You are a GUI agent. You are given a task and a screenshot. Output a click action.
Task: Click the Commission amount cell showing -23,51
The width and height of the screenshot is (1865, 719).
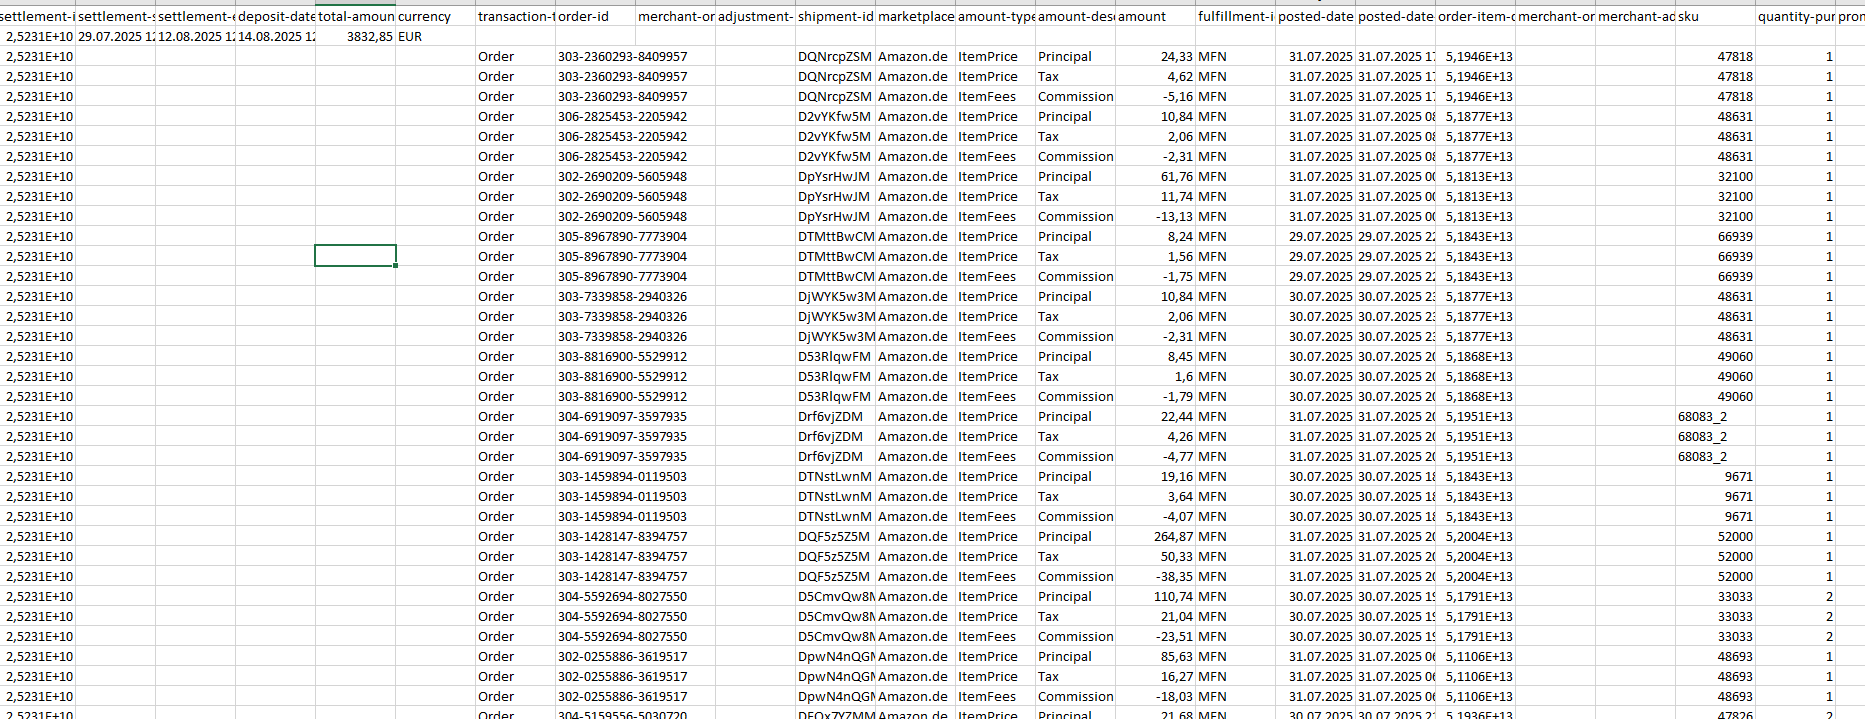pos(1155,637)
